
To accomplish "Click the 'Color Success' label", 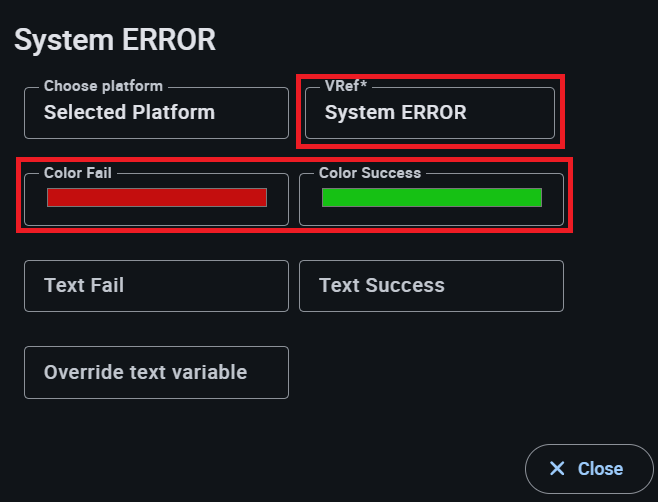I will (x=370, y=173).
